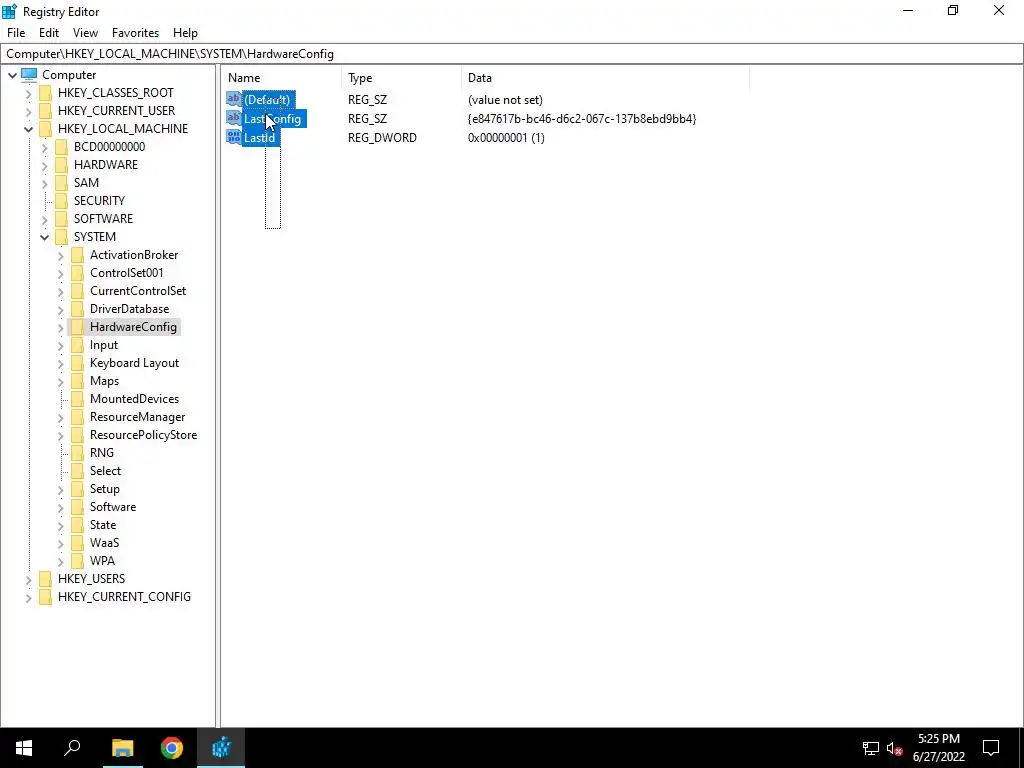Click the SECURITY folder icon
The image size is (1024, 768).
pos(61,200)
